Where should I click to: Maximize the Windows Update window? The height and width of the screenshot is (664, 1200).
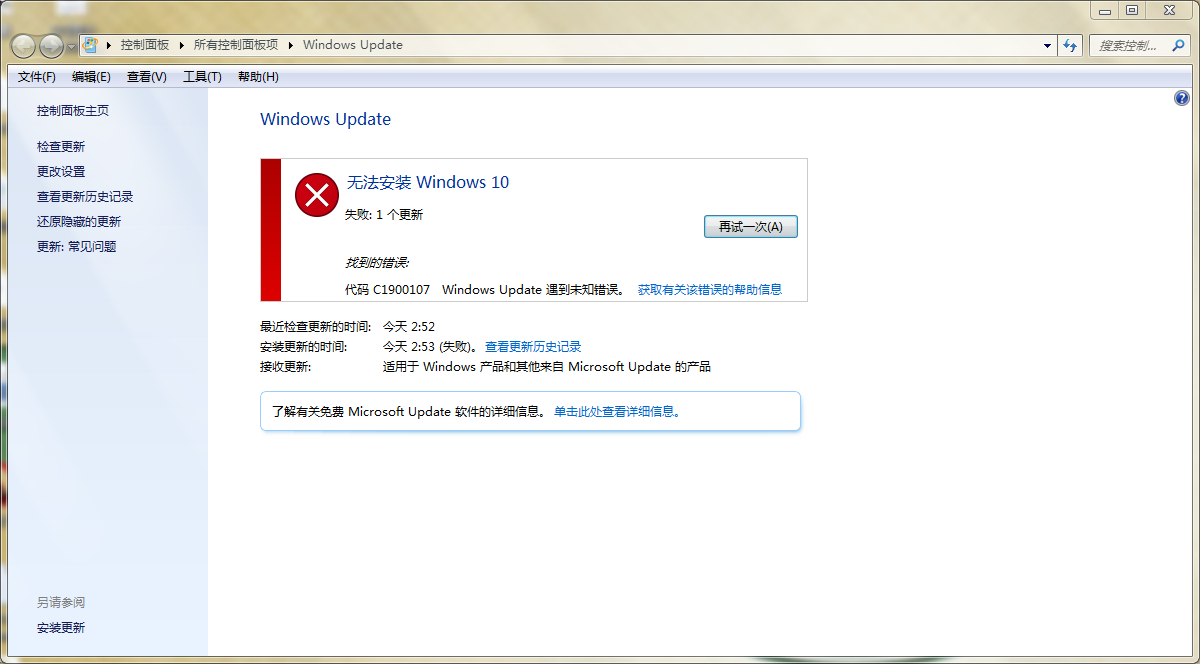click(1132, 10)
